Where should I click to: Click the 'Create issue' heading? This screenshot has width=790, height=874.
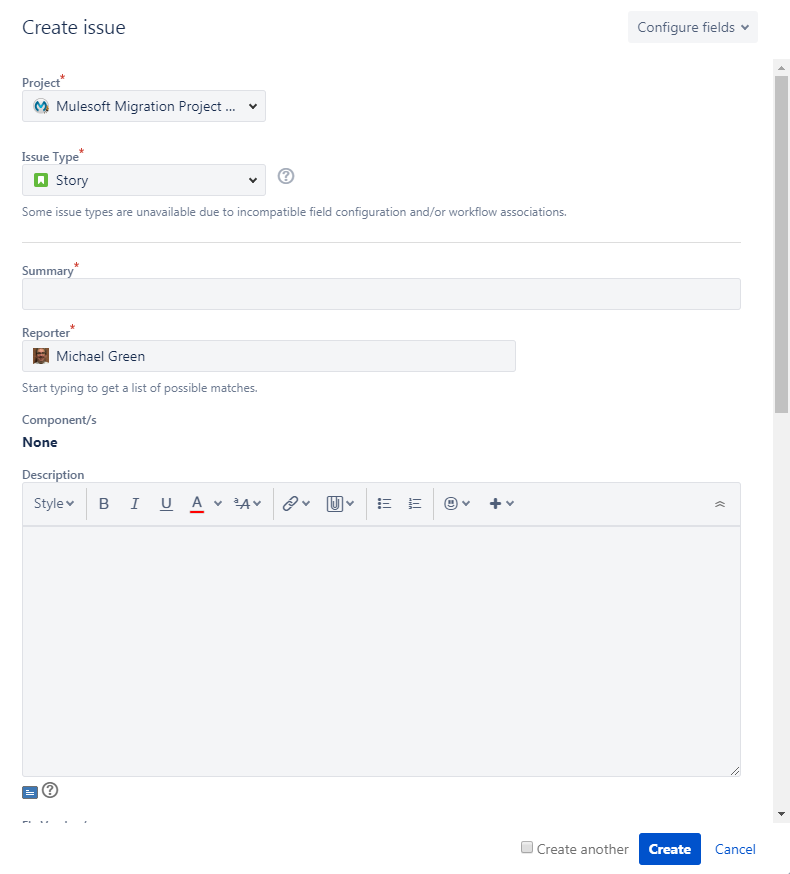pos(74,27)
